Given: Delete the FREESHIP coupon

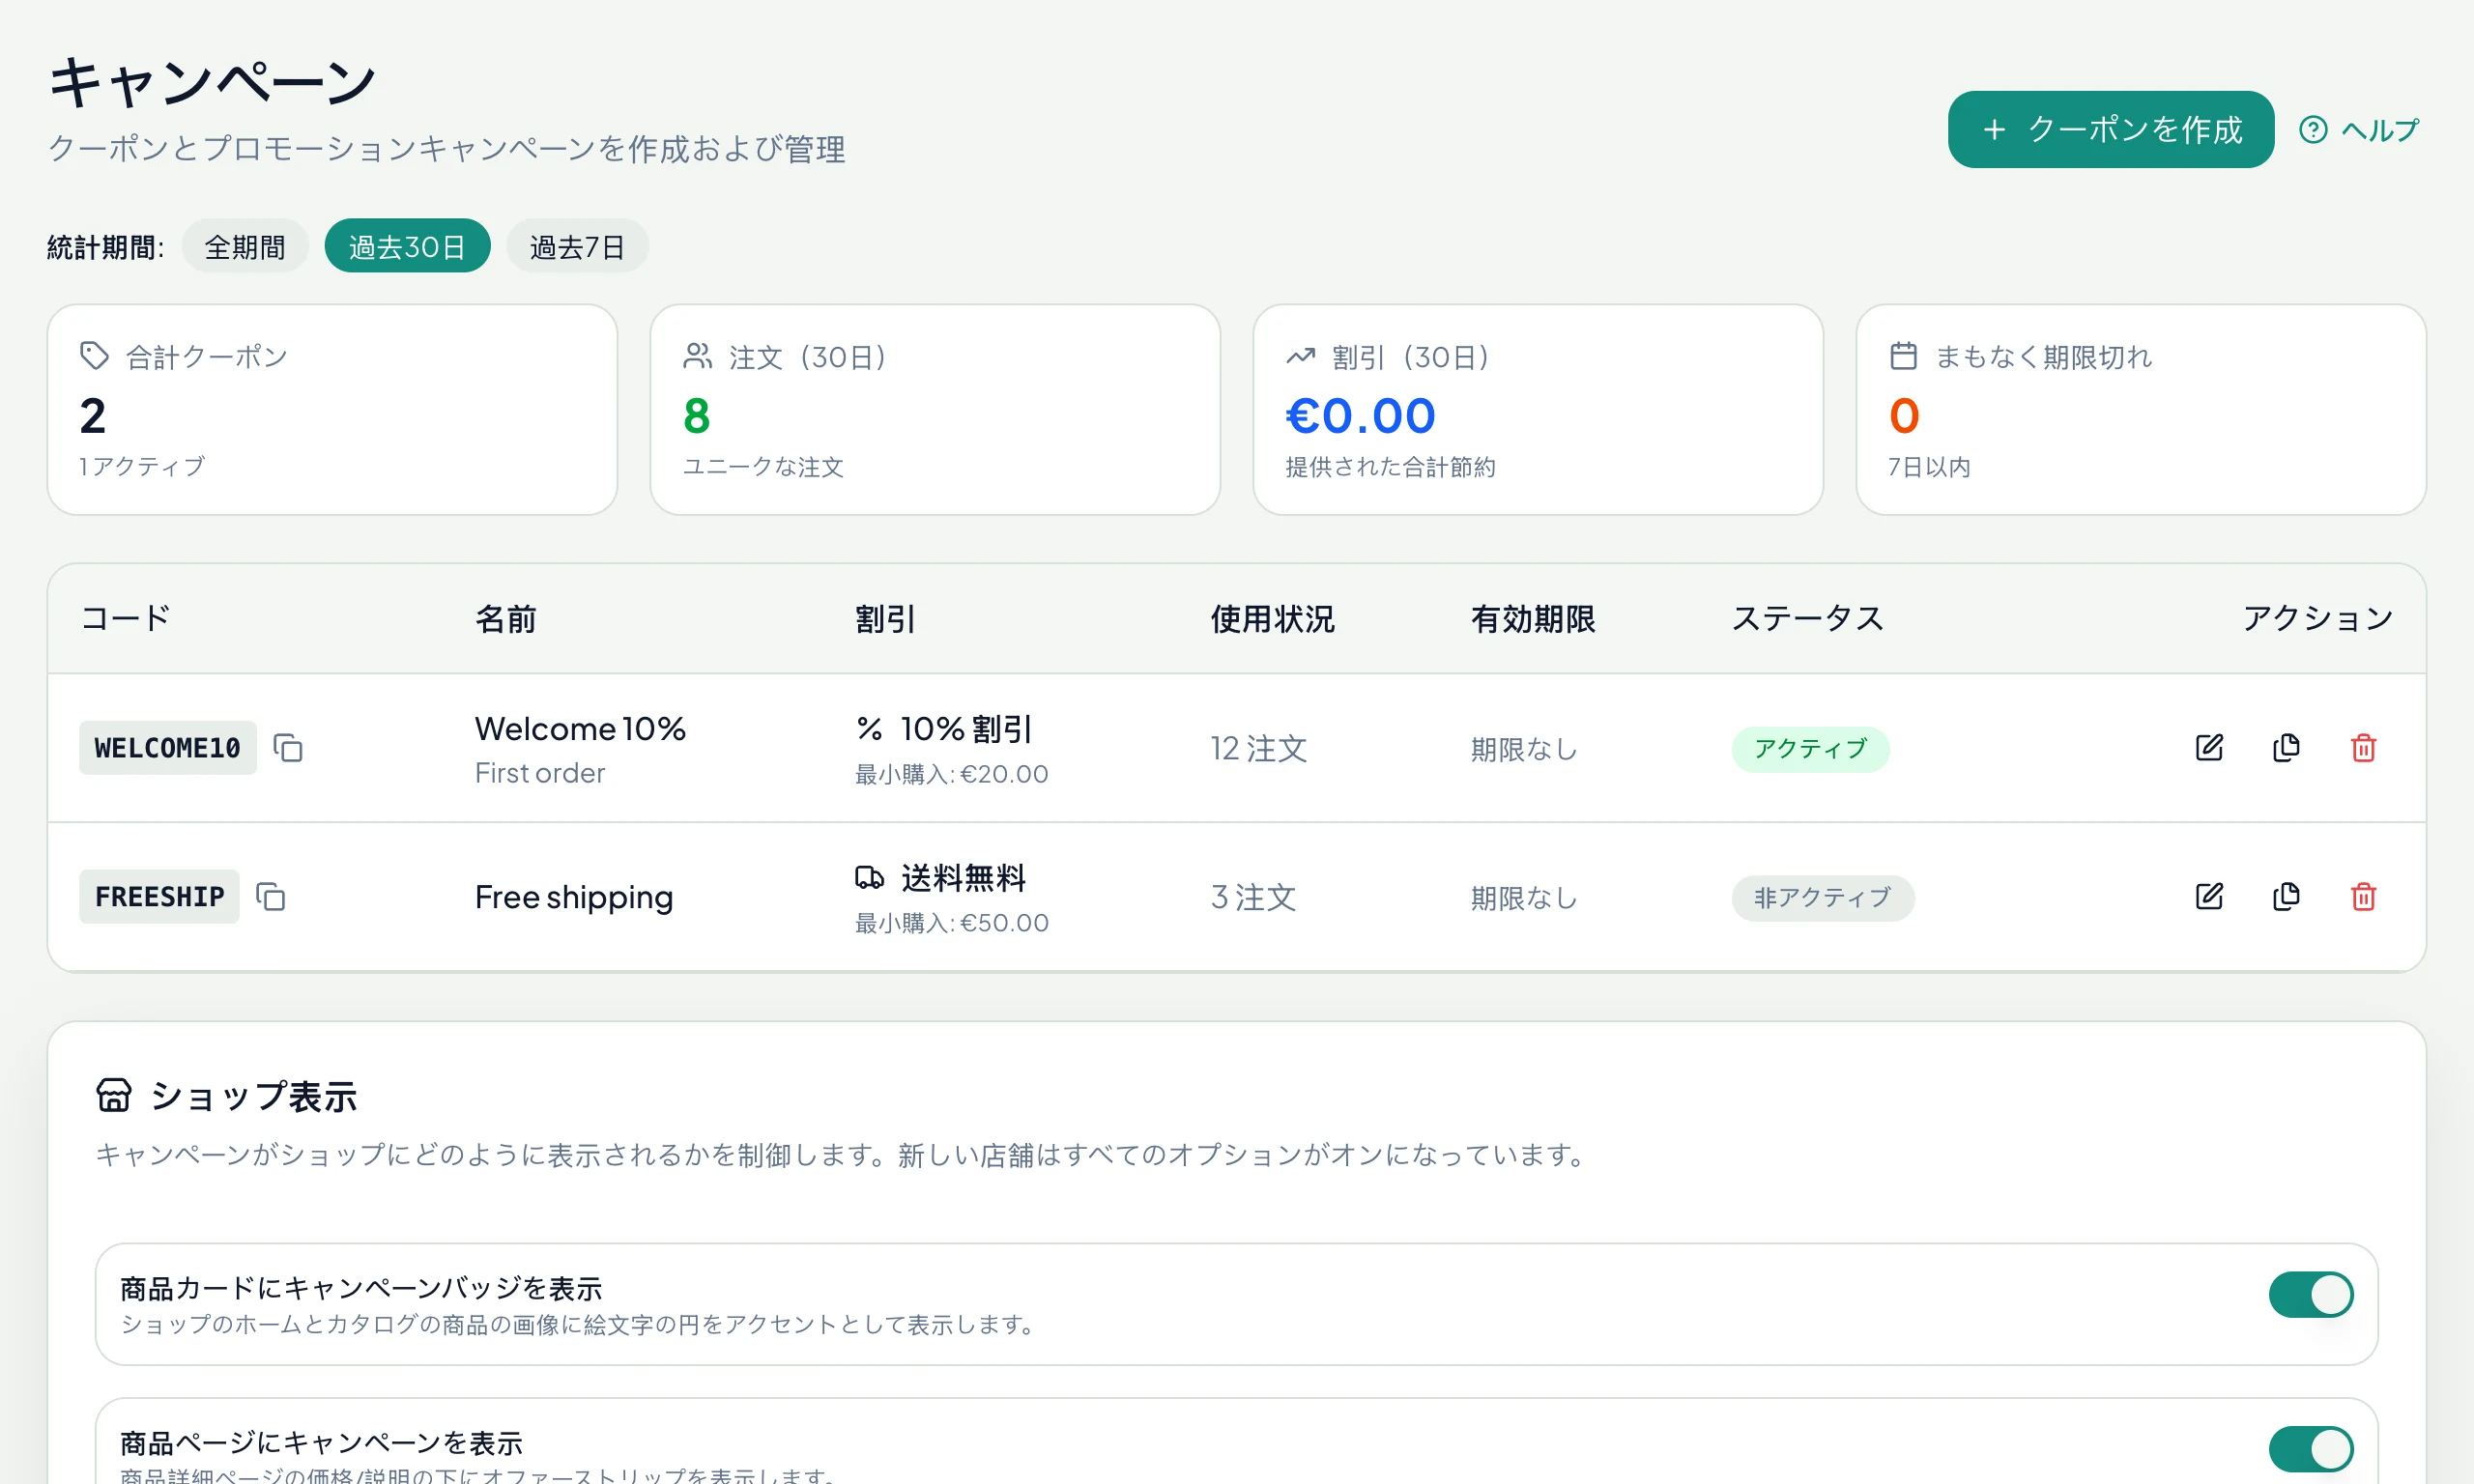Looking at the screenshot, I should pos(2363,897).
